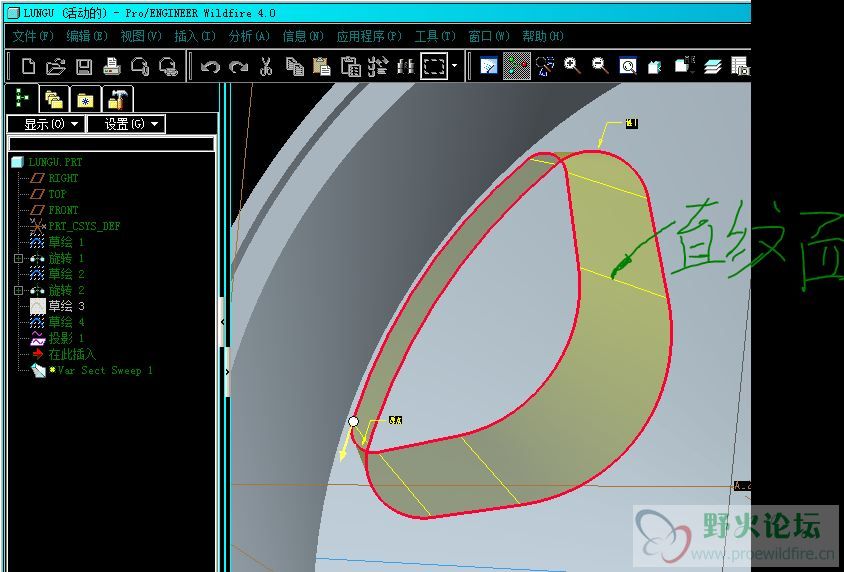Select 草绘 3 sketch feature
The width and height of the screenshot is (844, 572).
tap(66, 306)
